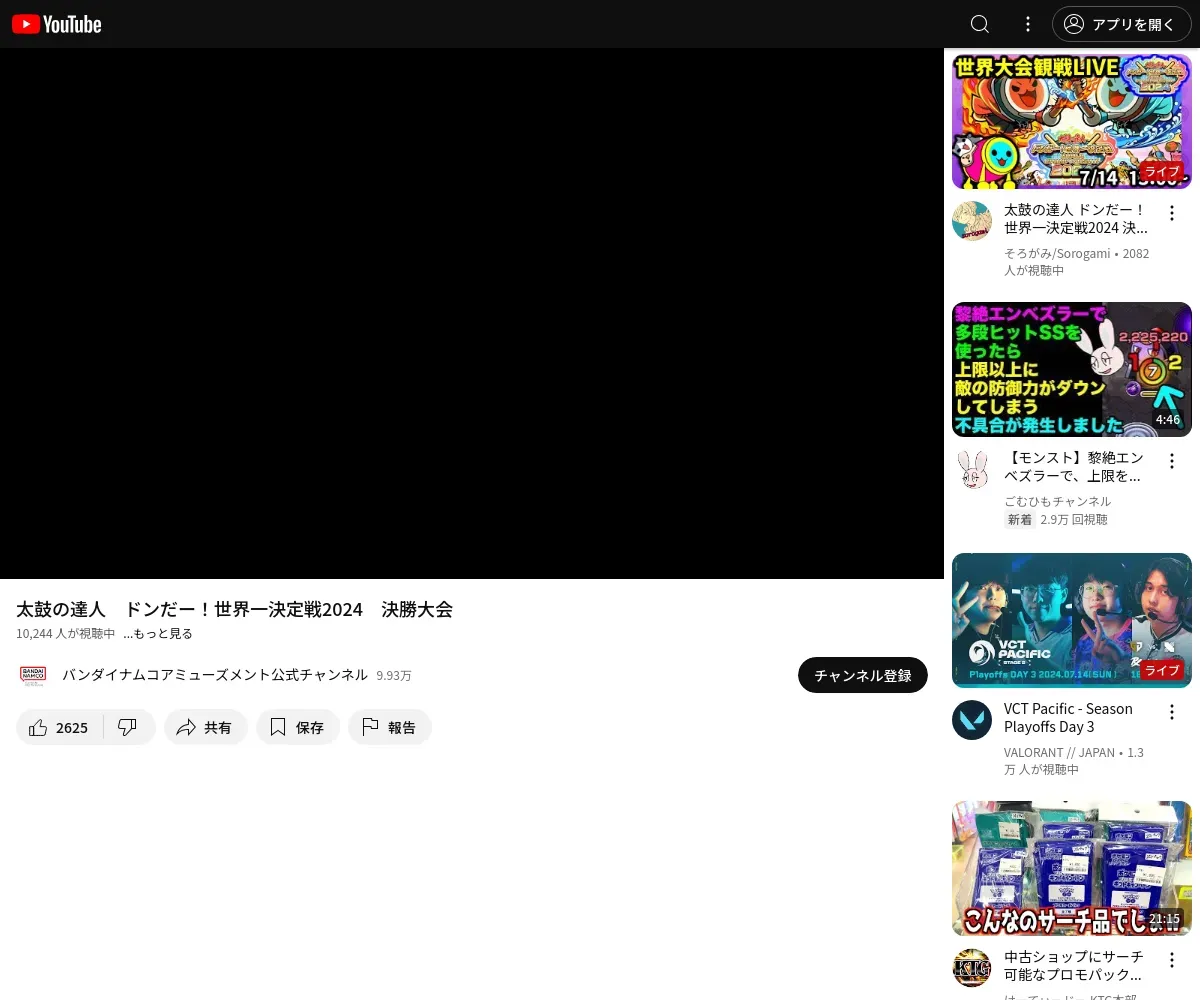Viewport: 1200px width, 1000px height.
Task: Open the header three-dot settings menu
Action: pyautogui.click(x=1028, y=24)
